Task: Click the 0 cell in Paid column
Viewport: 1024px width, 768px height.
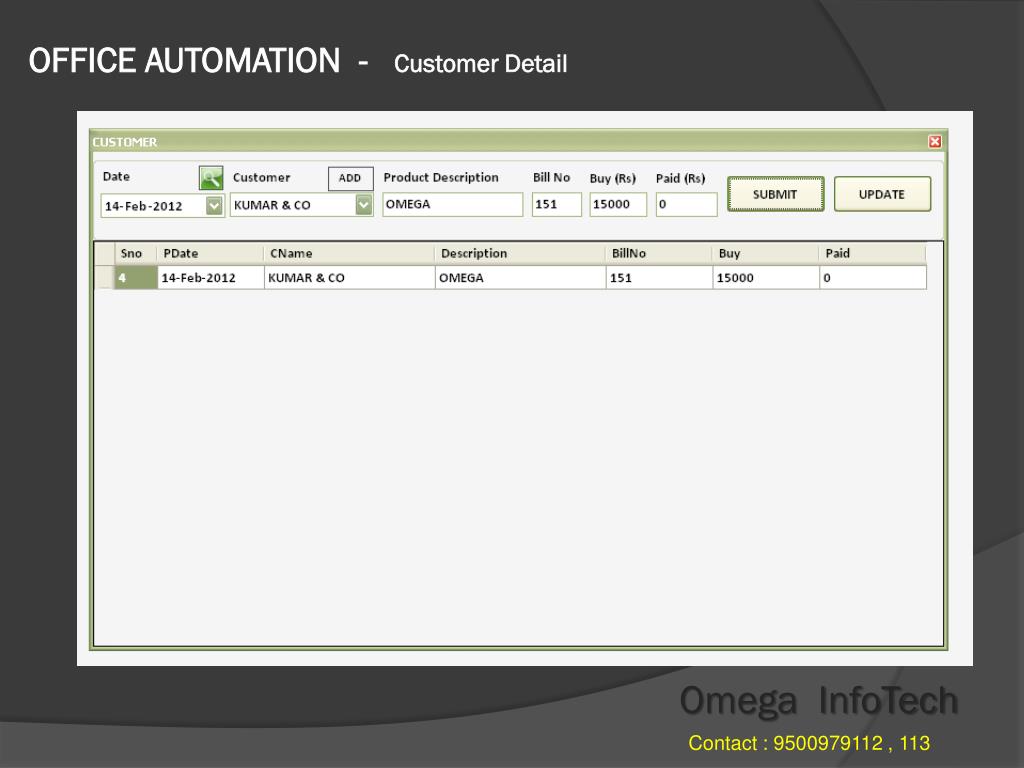Action: point(873,278)
